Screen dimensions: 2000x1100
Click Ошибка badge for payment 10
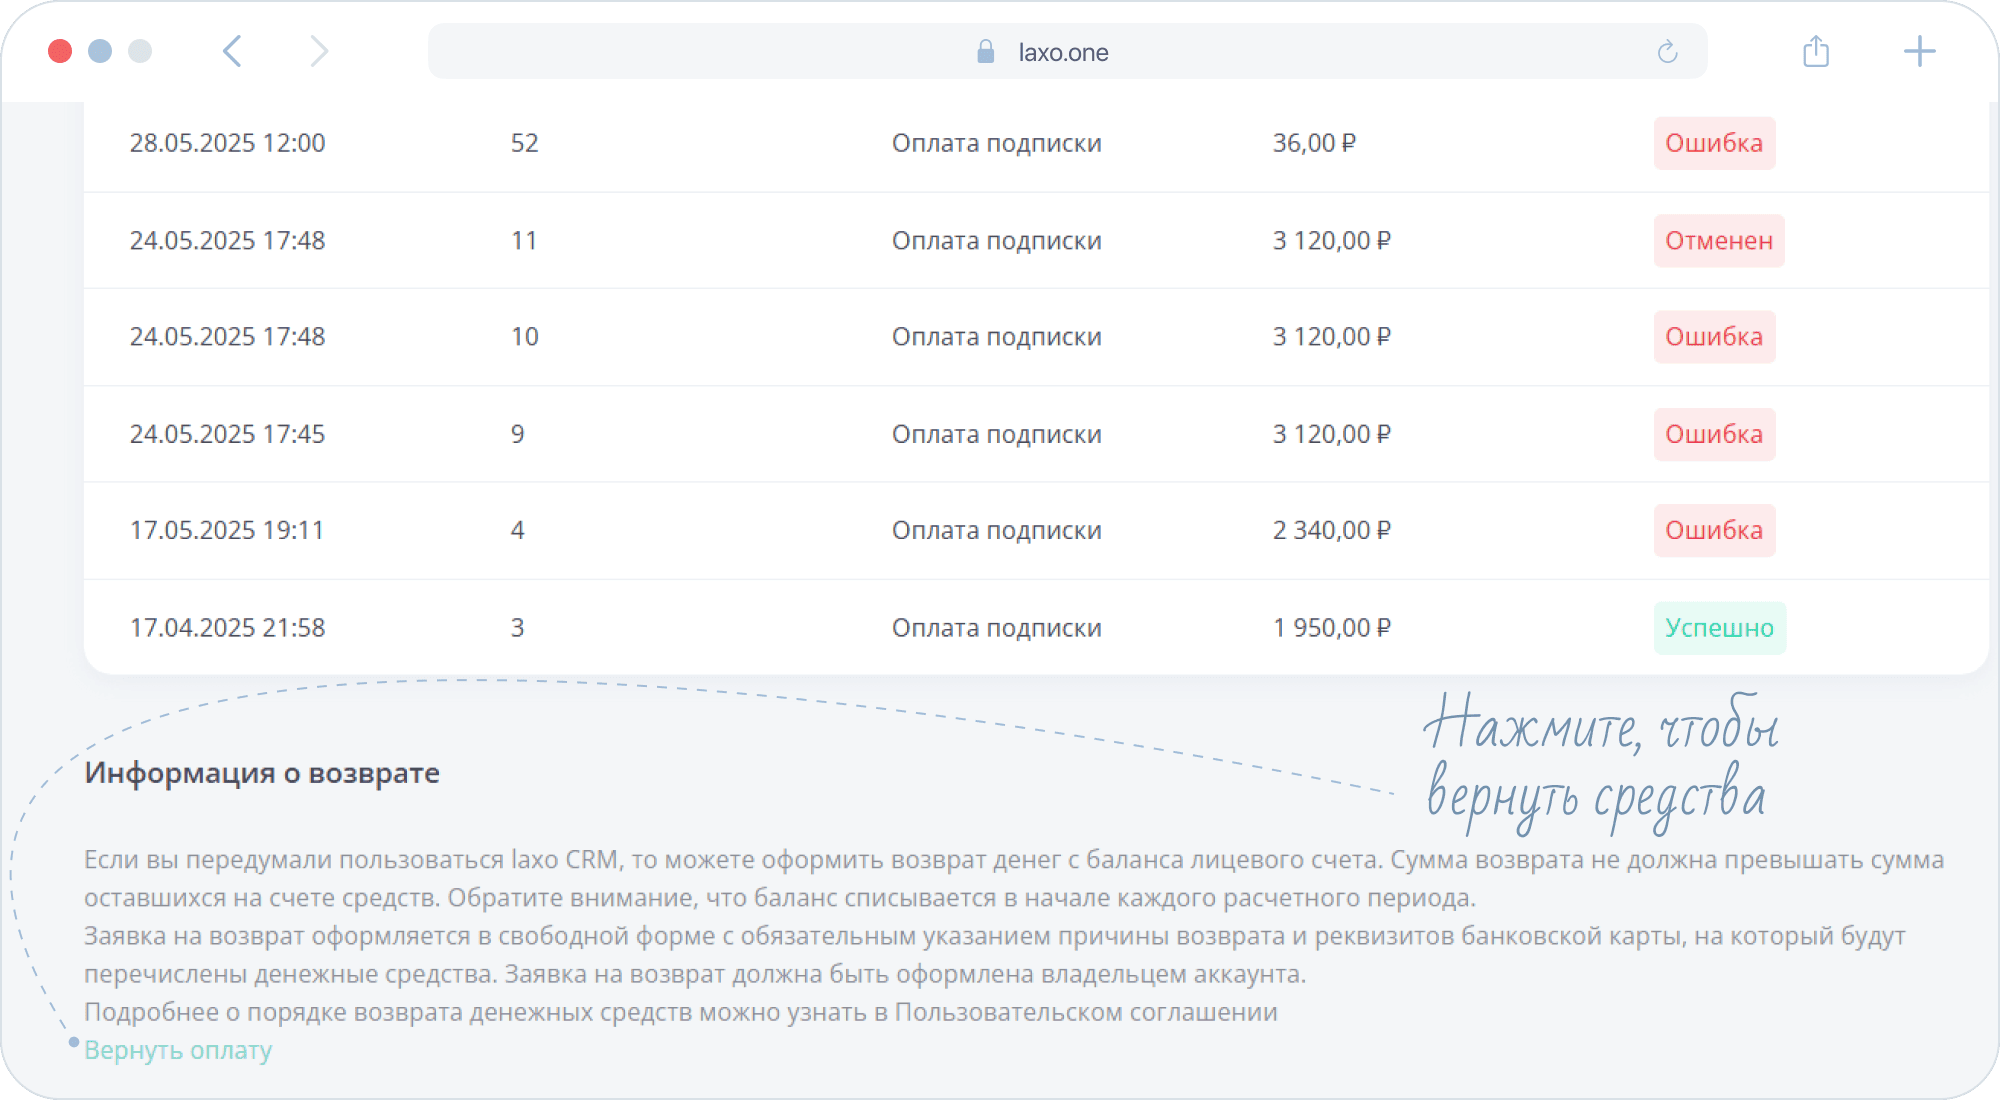click(x=1713, y=337)
